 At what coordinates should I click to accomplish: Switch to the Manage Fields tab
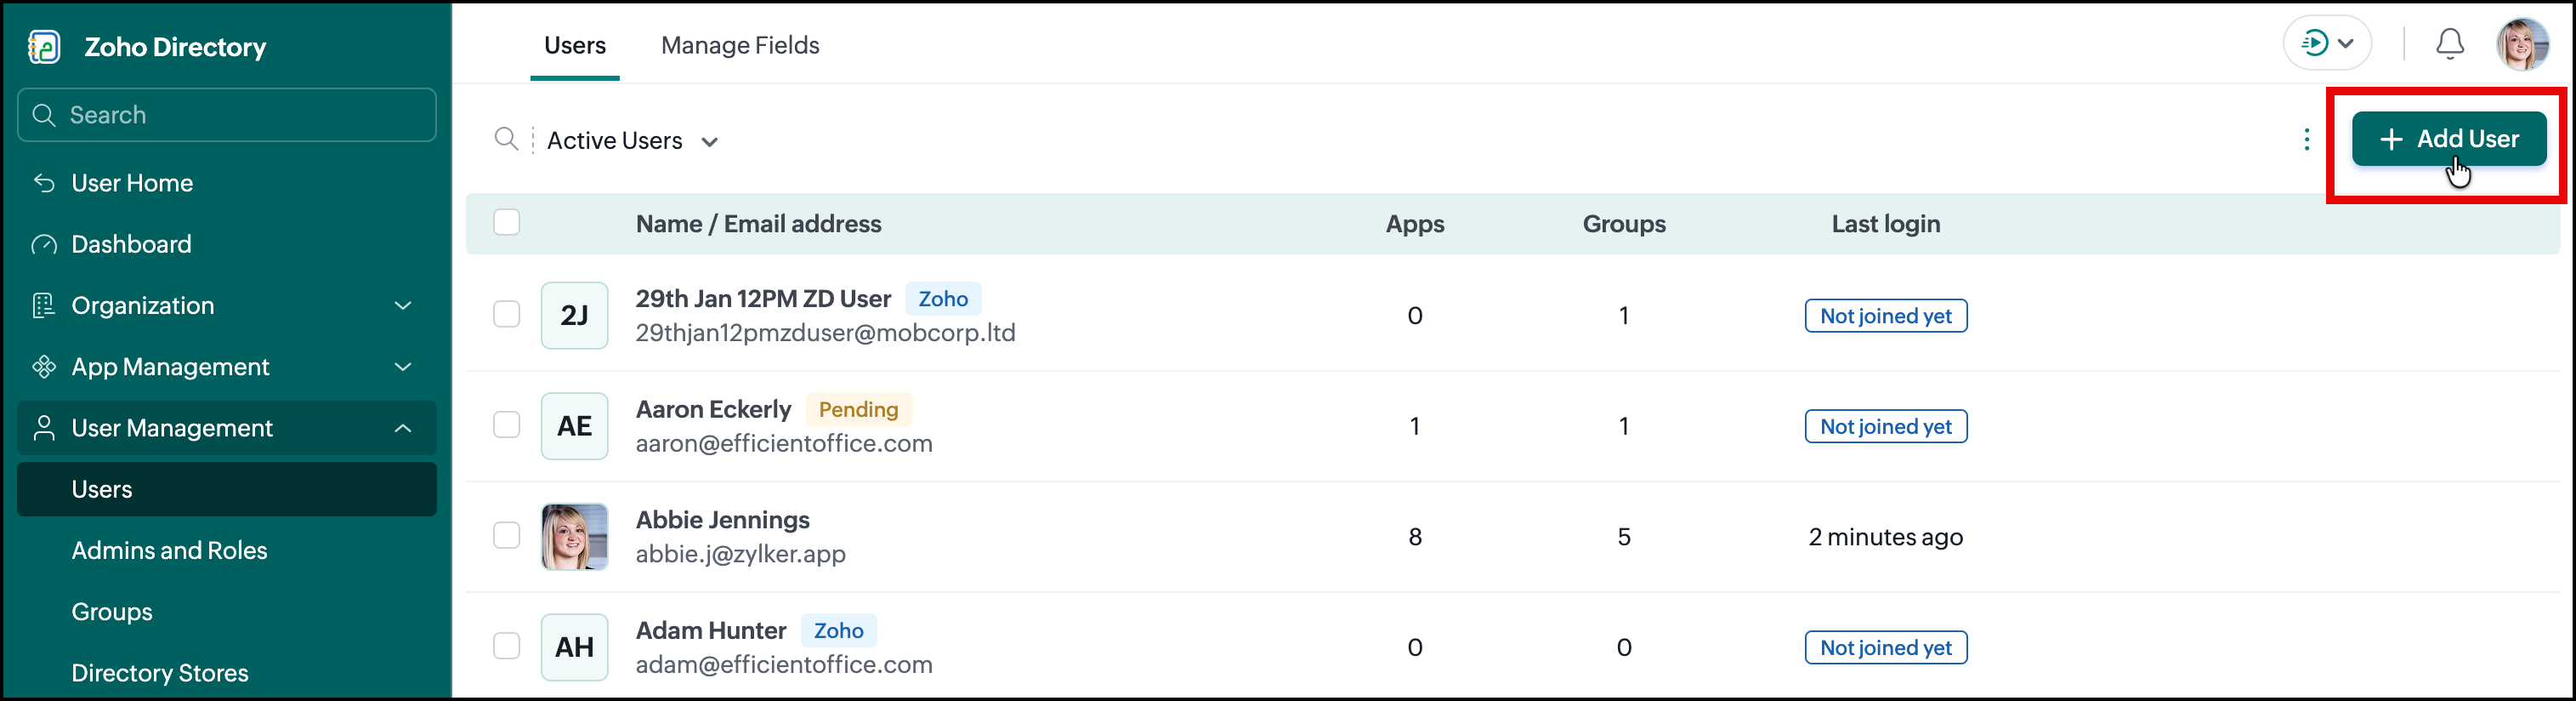[x=740, y=45]
